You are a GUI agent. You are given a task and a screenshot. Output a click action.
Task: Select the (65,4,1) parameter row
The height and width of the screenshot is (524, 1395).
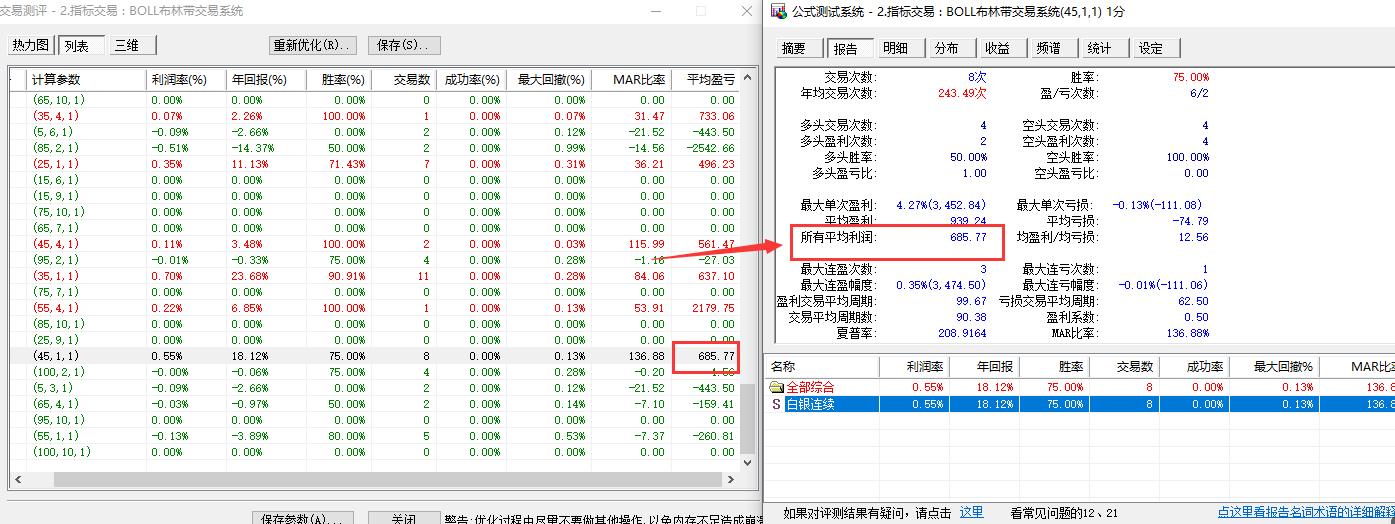374,404
